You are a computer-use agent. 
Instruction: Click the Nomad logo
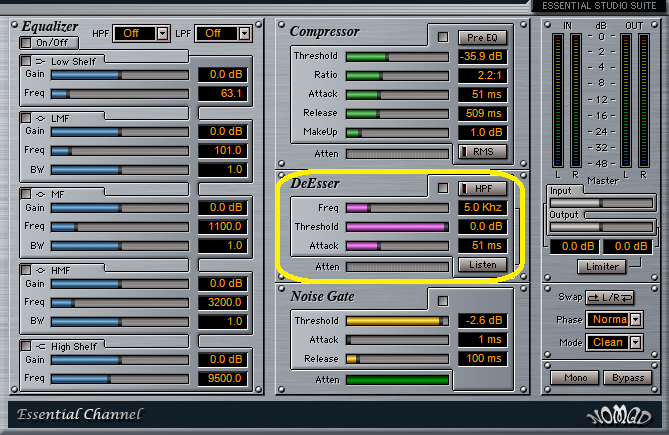point(619,415)
